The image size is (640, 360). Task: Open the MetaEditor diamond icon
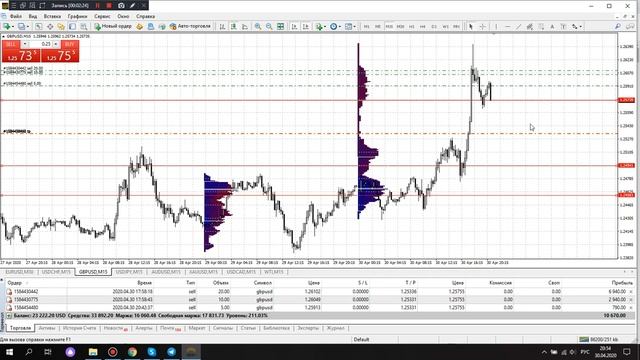click(140, 26)
